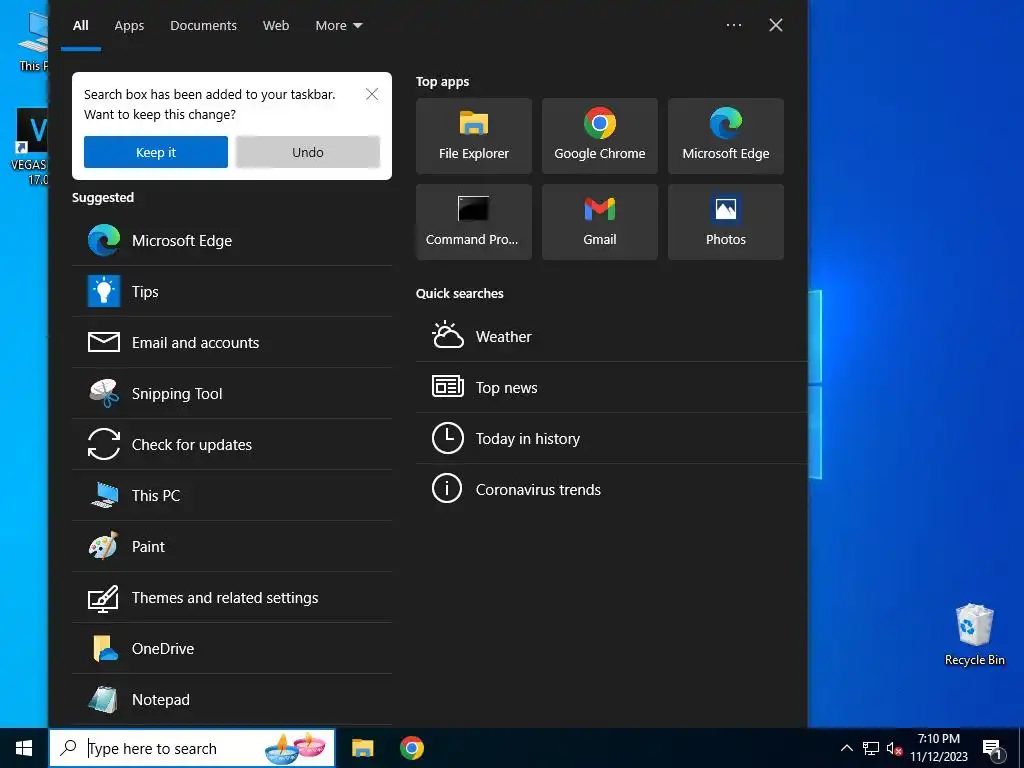Viewport: 1024px width, 768px height.
Task: Open Microsoft Edge in Suggested list
Action: click(232, 240)
